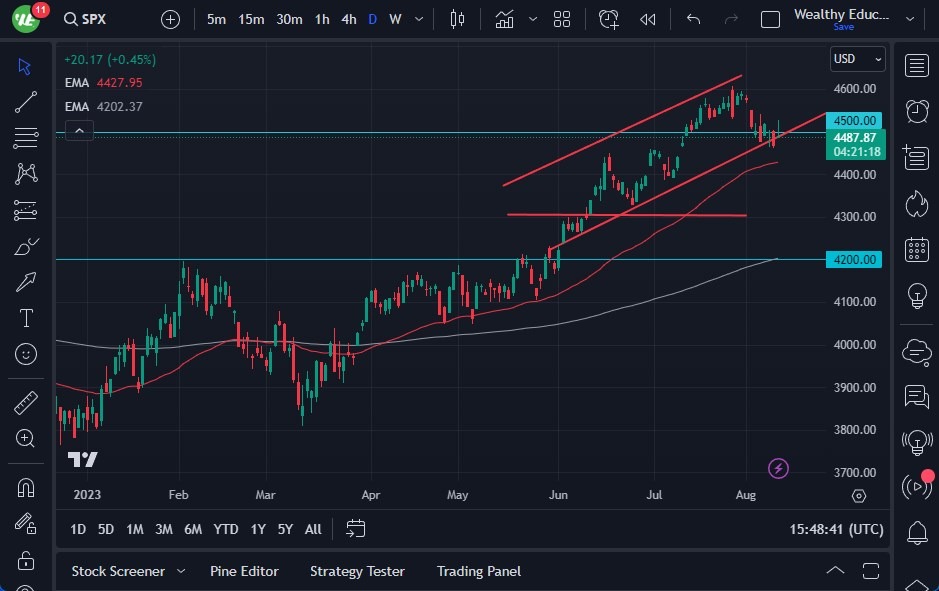The height and width of the screenshot is (591, 939).
Task: Collapse the EMA indicator legend arrow
Action: coord(79,130)
